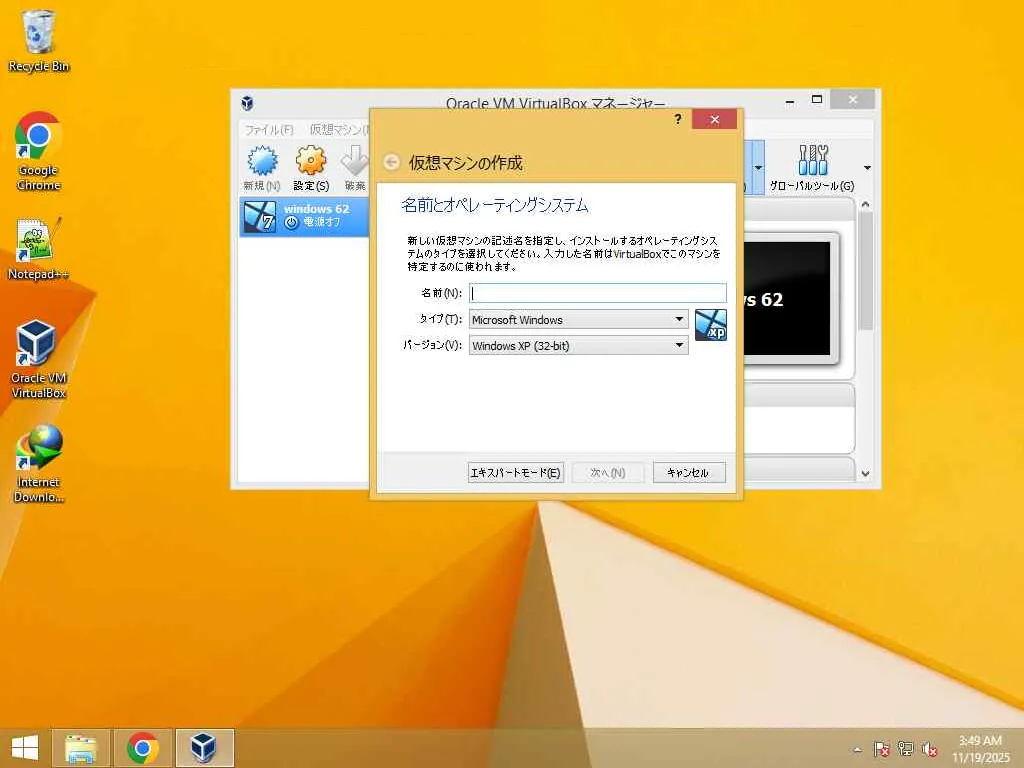Image resolution: width=1024 pixels, height=768 pixels.
Task: Click the help question mark in dialog
Action: (x=678, y=119)
